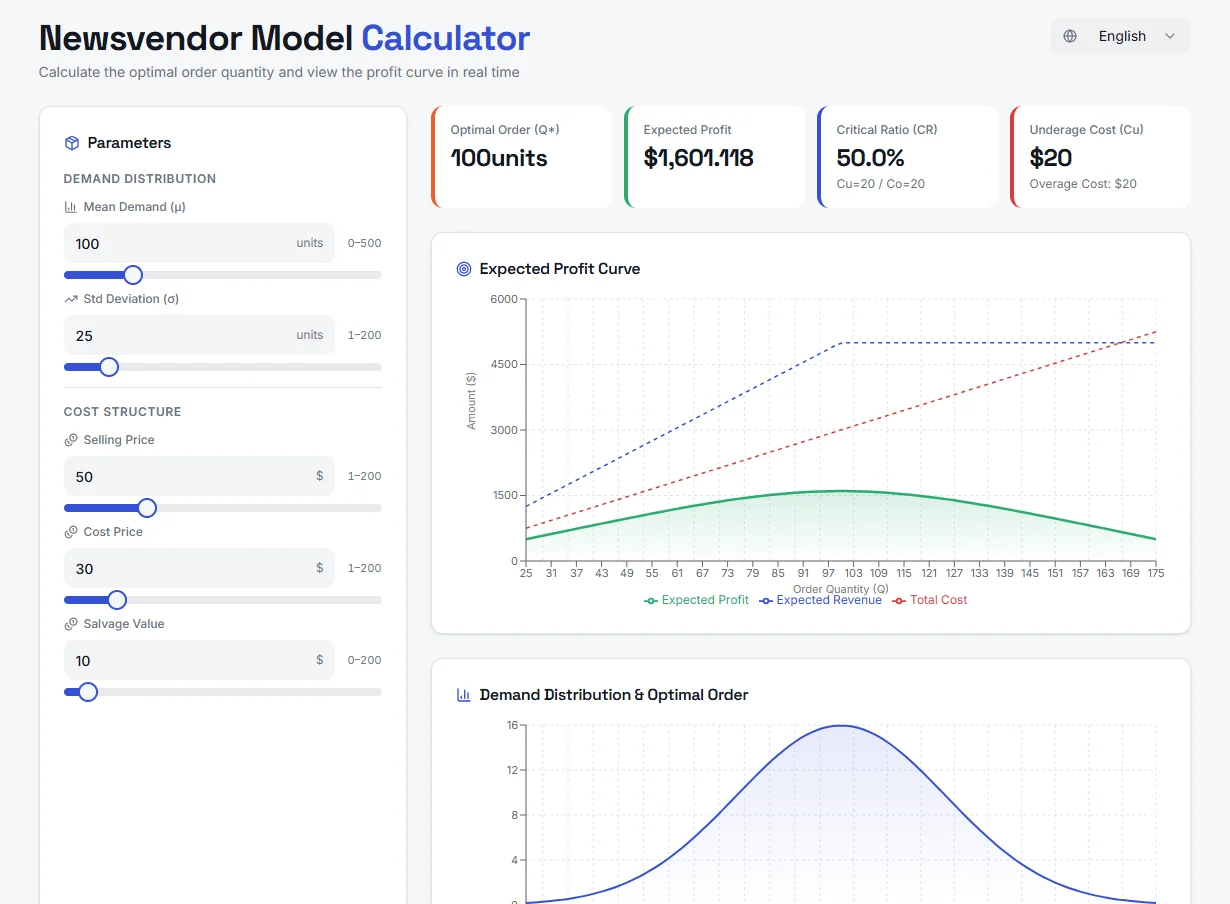Click the Cost Price slider handle
Screen dimensions: 1230x904
coord(116,600)
